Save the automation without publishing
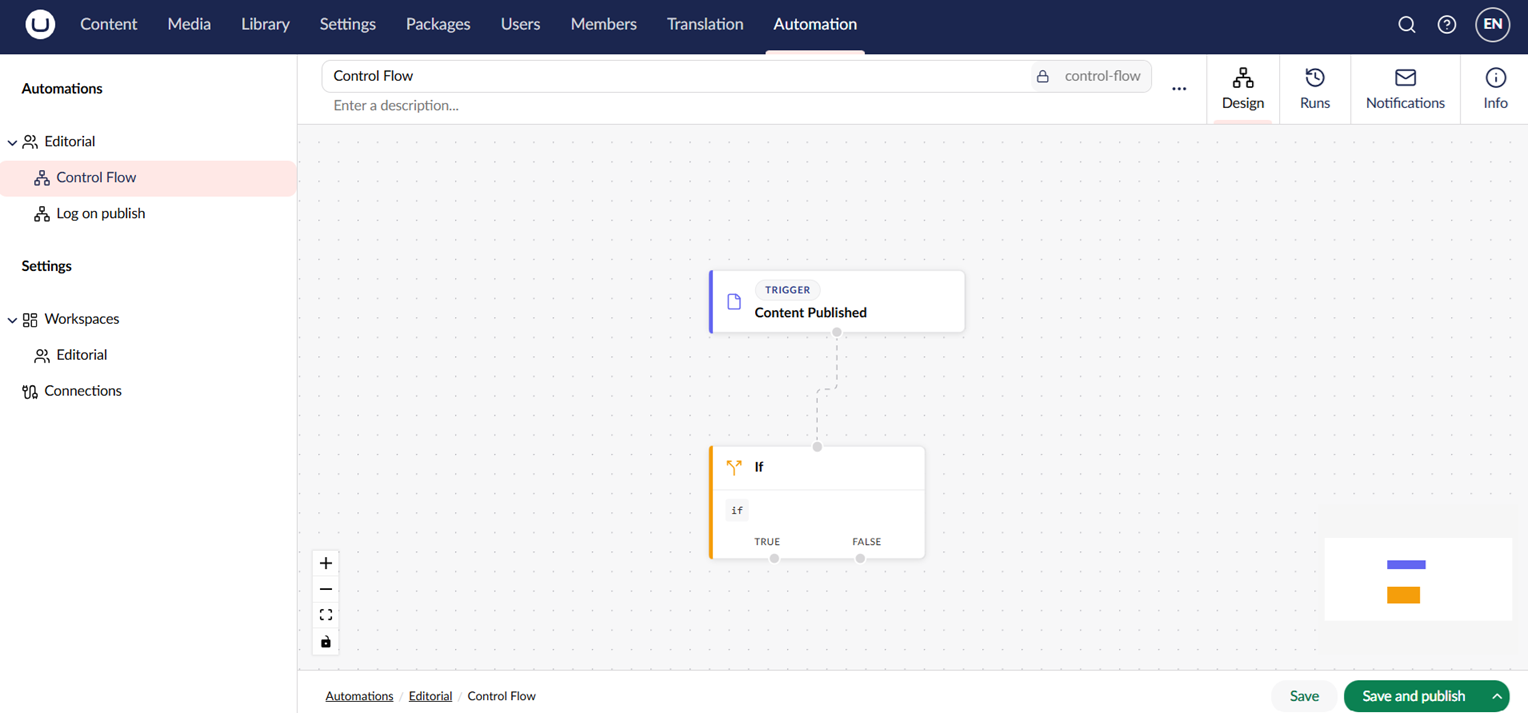This screenshot has width=1528, height=713. [1304, 696]
